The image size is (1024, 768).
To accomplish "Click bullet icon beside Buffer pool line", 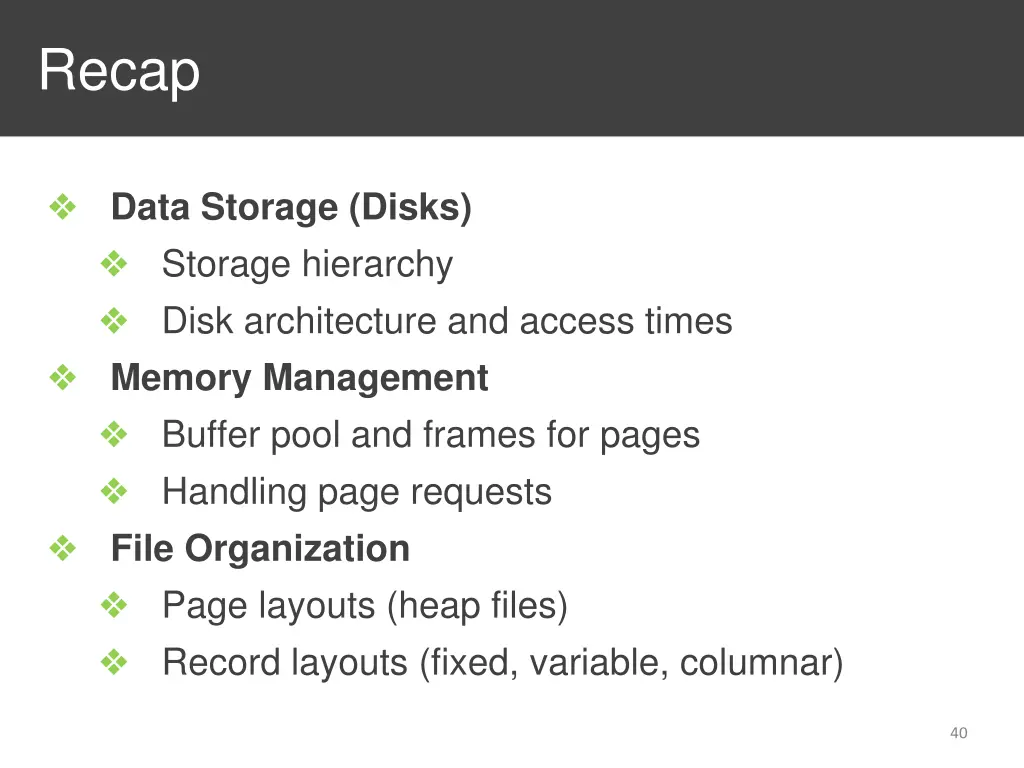I will 114,434.
